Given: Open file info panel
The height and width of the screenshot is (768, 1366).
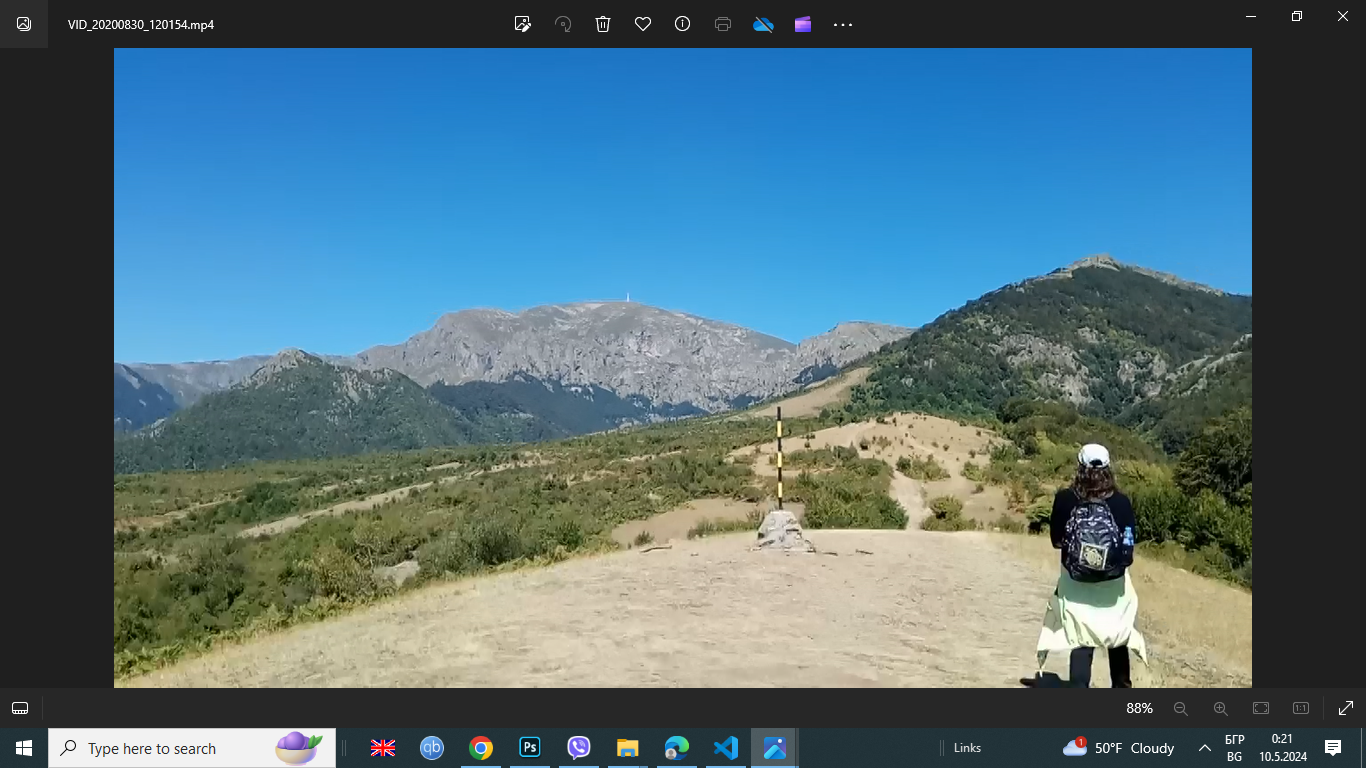Looking at the screenshot, I should pos(683,24).
